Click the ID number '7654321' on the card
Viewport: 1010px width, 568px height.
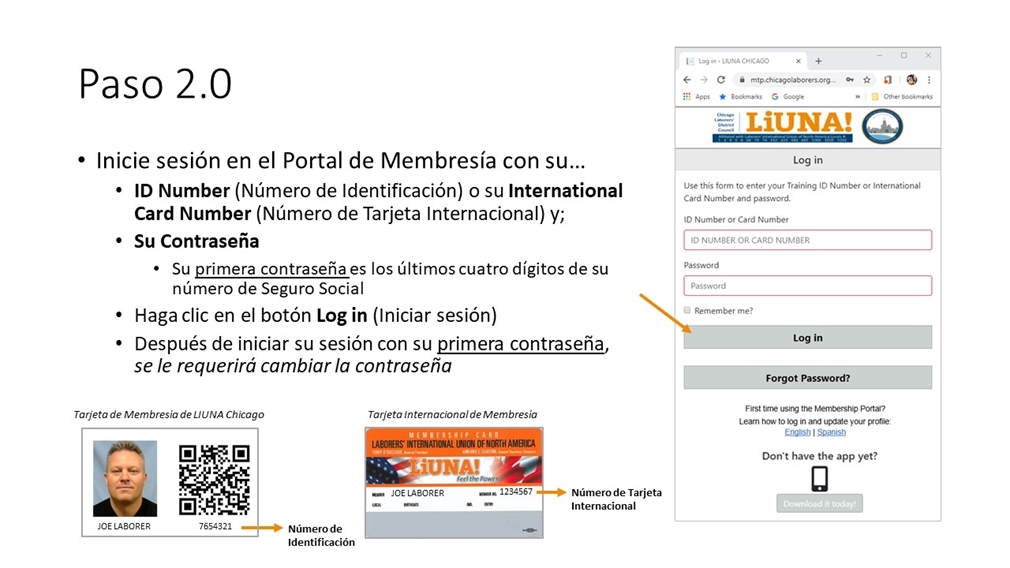215,526
